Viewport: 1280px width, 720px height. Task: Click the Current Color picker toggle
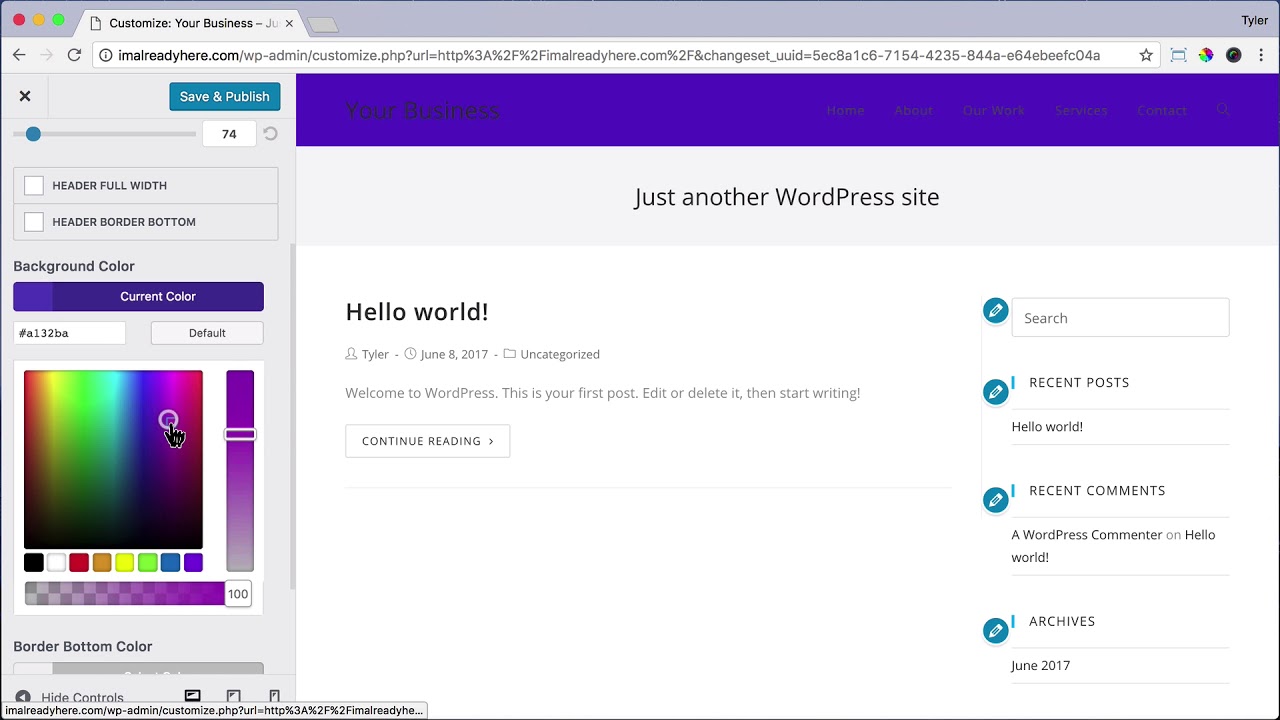(138, 296)
